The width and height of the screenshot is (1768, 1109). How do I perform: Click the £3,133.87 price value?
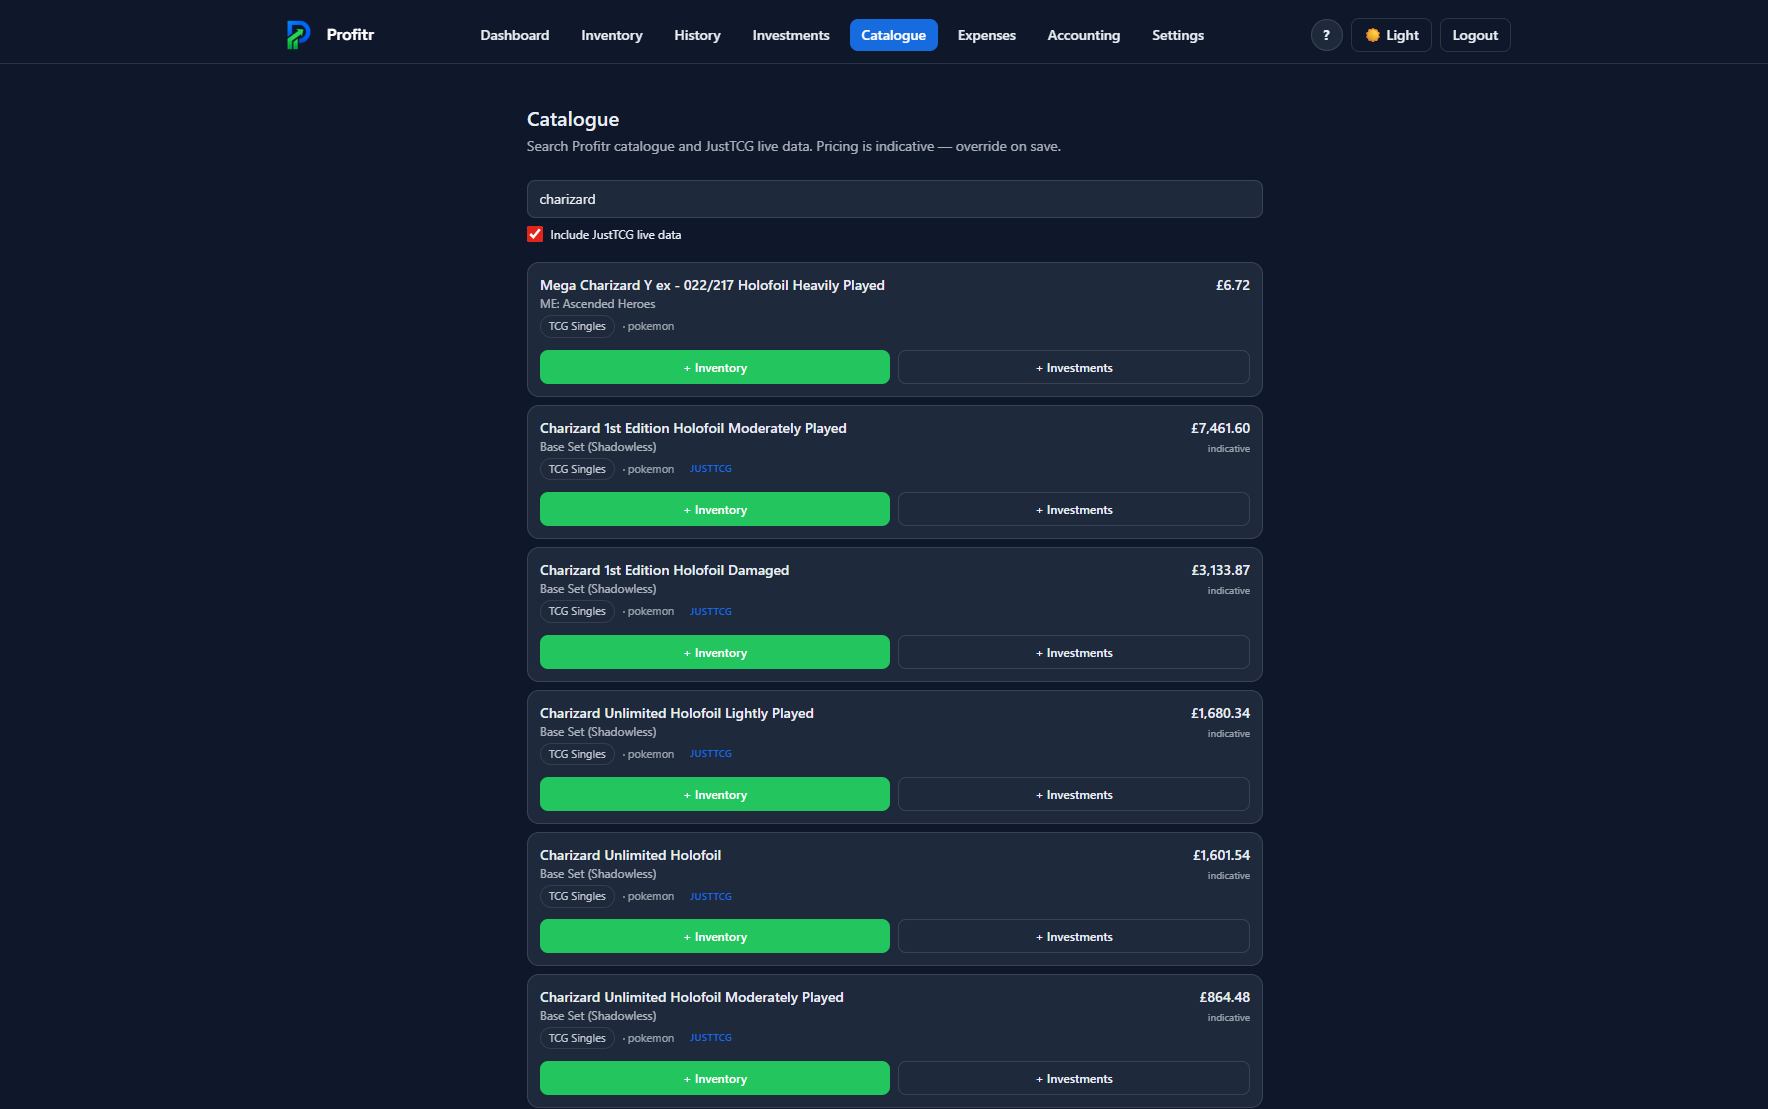pyautogui.click(x=1220, y=570)
